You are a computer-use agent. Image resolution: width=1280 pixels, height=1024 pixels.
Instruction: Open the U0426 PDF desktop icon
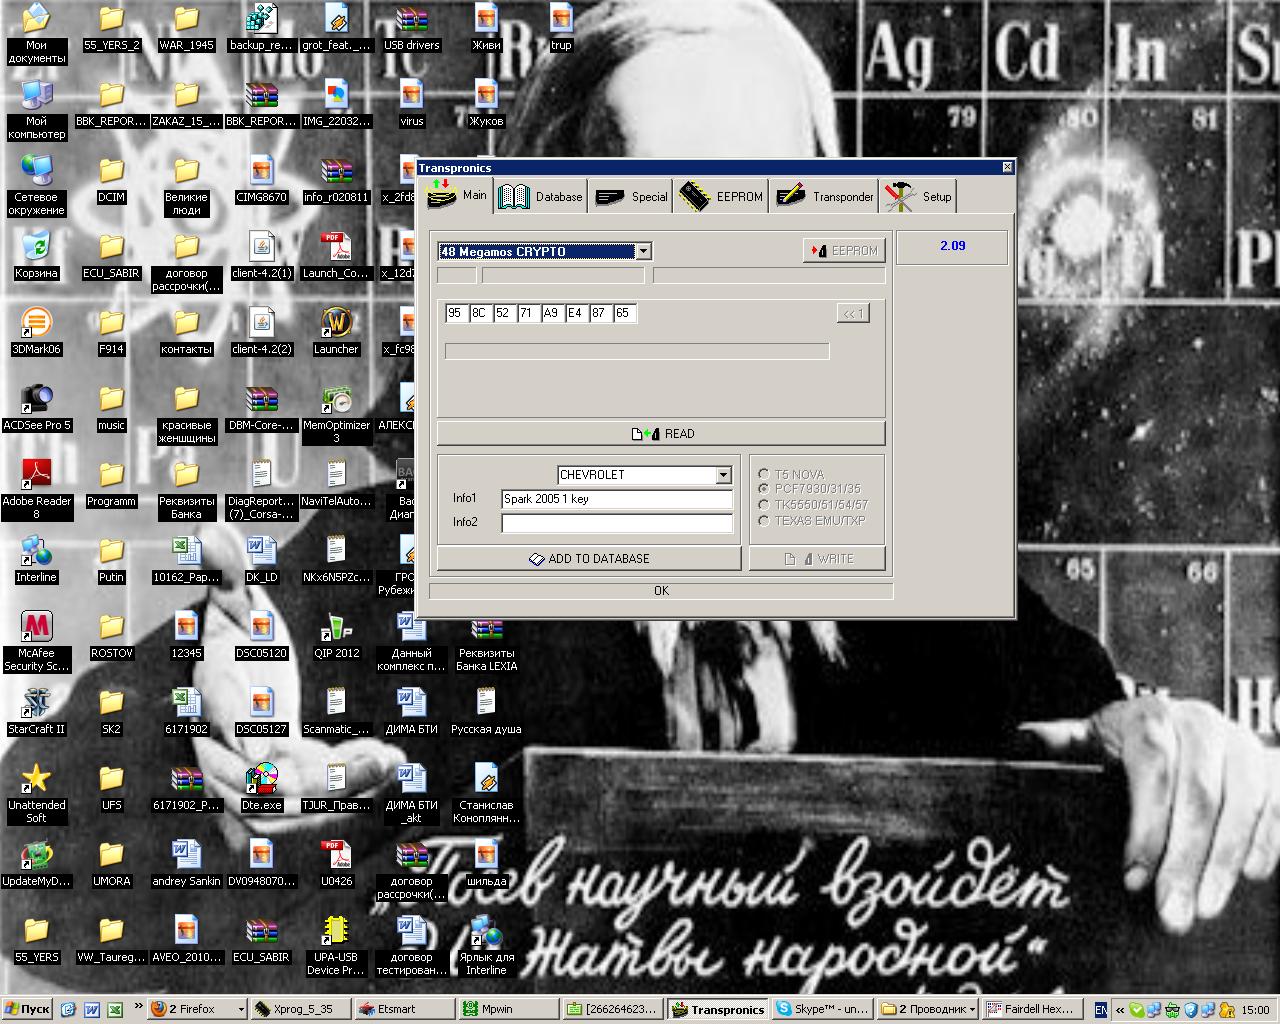(x=336, y=863)
